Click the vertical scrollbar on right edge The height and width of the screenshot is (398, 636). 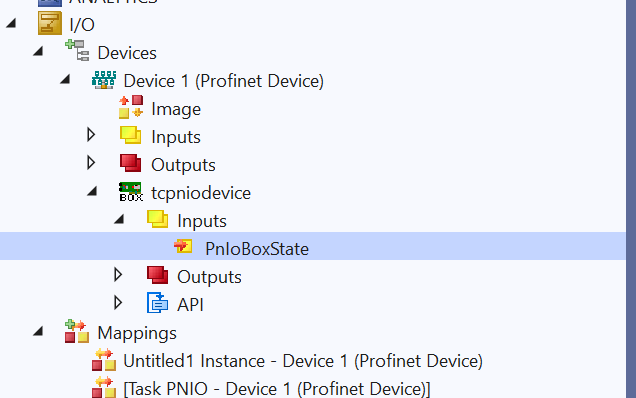point(631,199)
